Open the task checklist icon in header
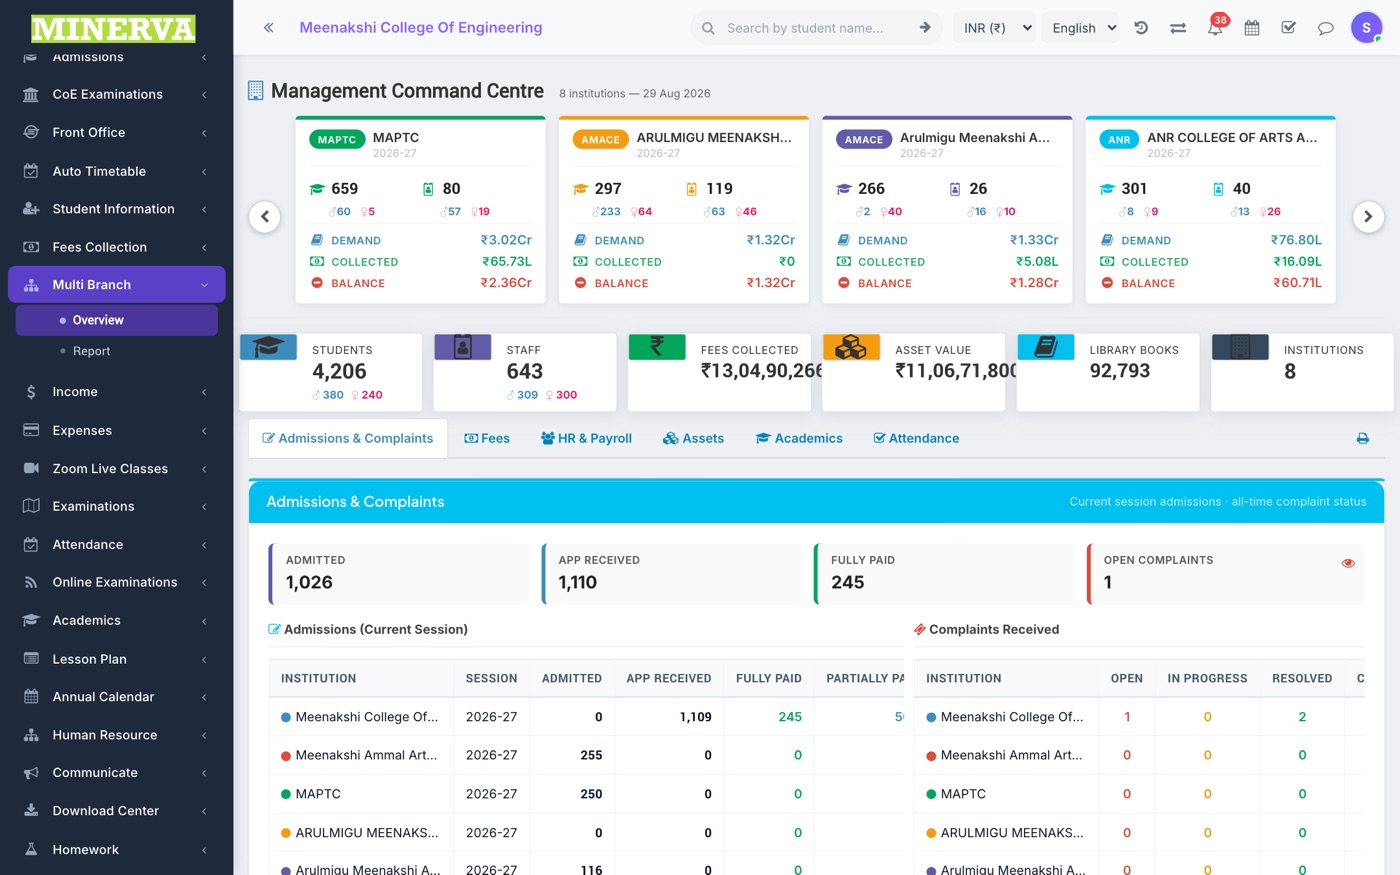1400x875 pixels. (1289, 28)
